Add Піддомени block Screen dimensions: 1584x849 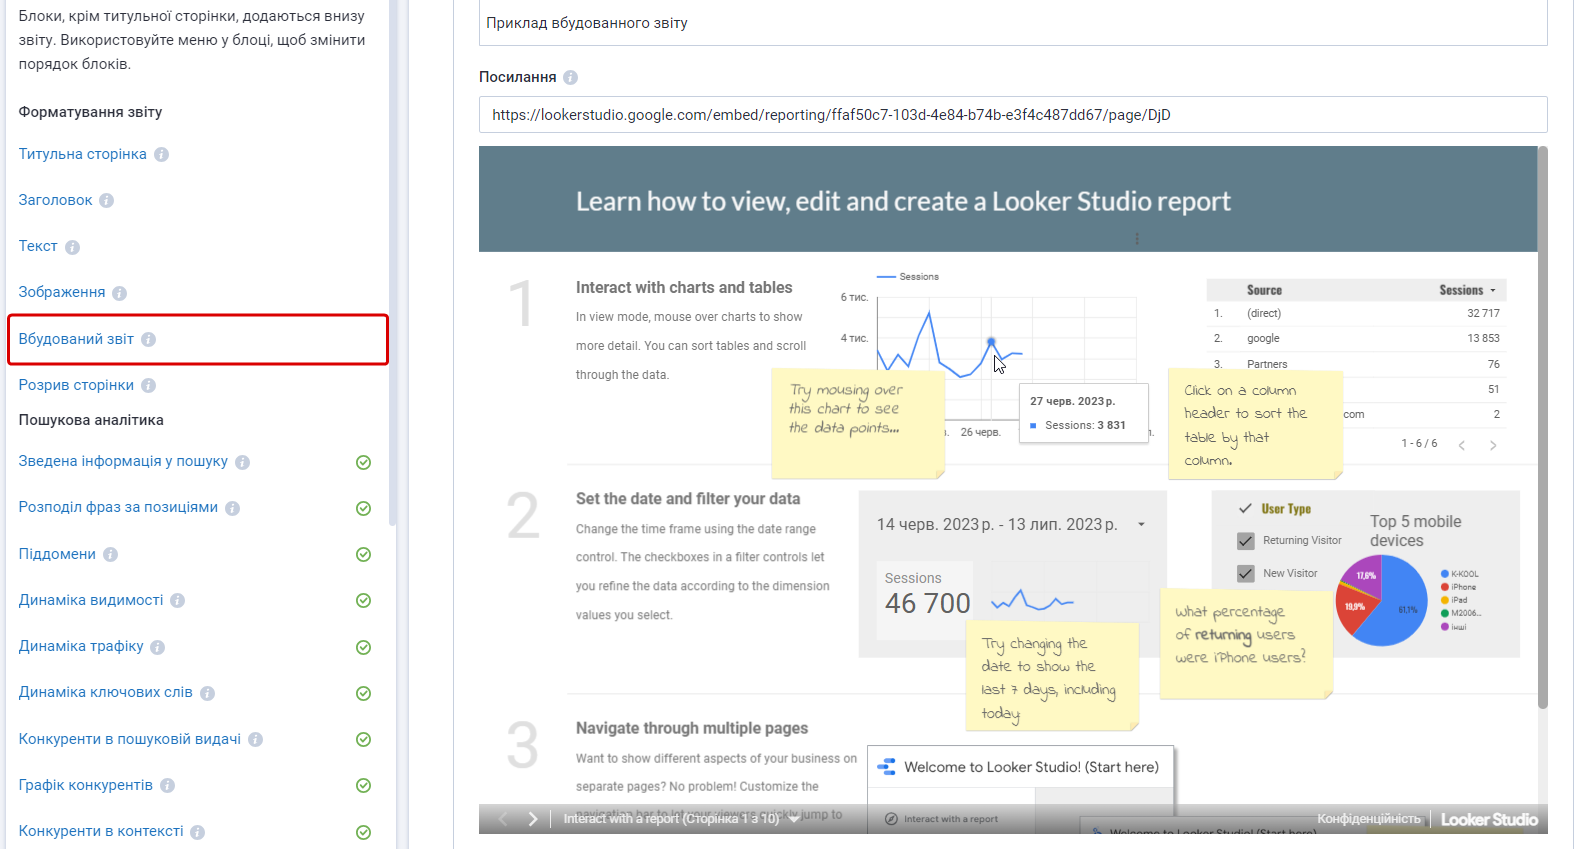click(x=57, y=554)
